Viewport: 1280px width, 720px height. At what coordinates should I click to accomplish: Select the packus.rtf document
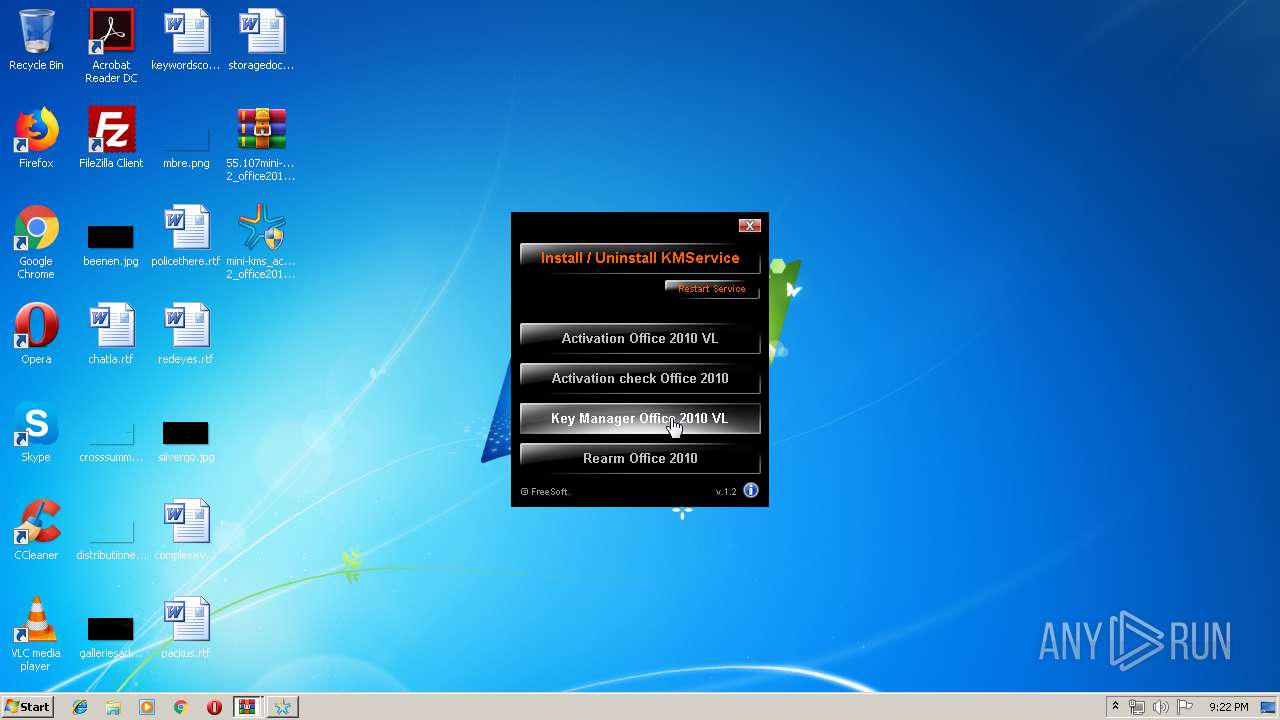point(186,628)
